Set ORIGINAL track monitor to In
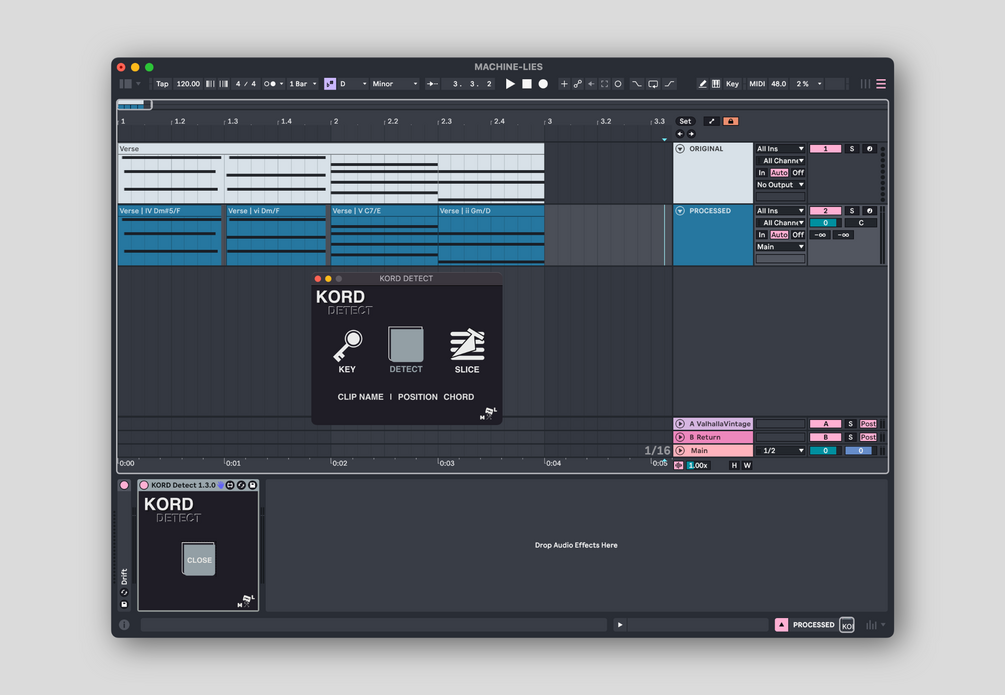This screenshot has height=695, width=1005. 762,173
